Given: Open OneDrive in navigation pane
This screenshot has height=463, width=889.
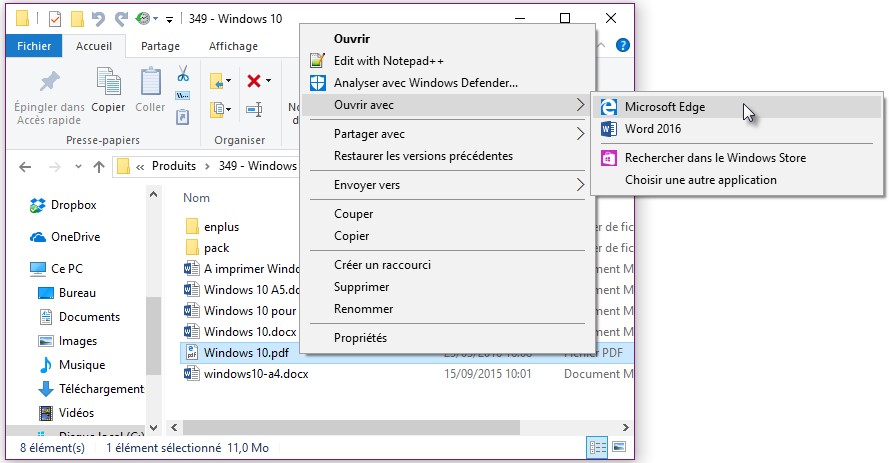Looking at the screenshot, I should click(75, 237).
